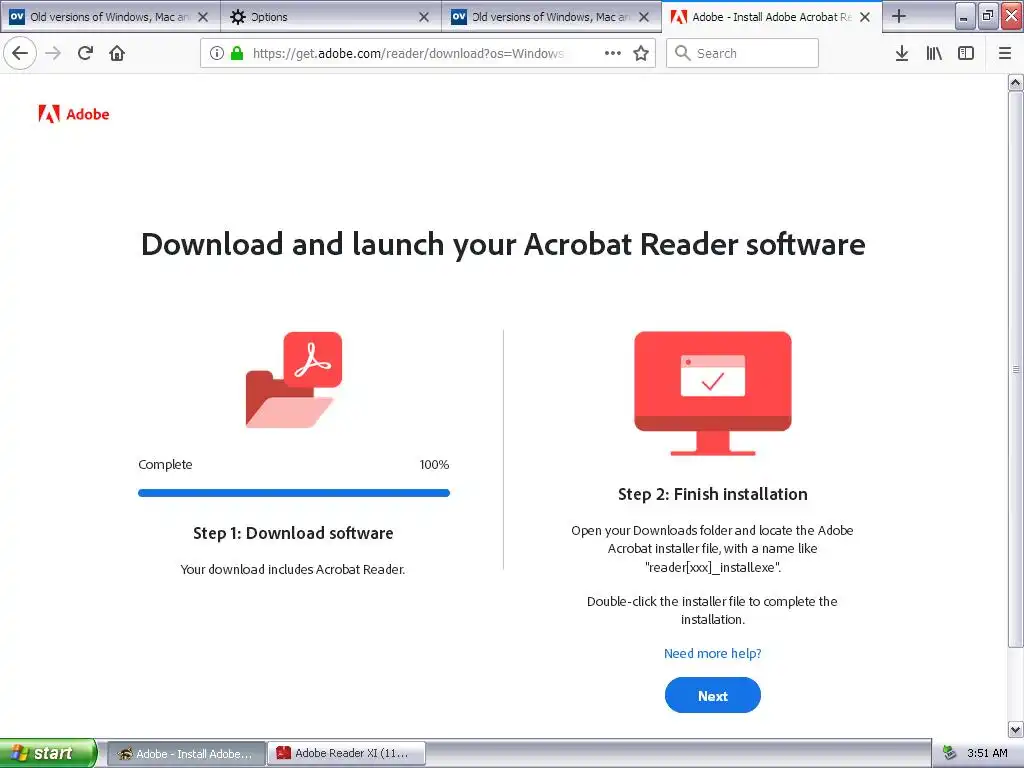This screenshot has height=768, width=1024.
Task: Go back to the previous page
Action: tap(20, 53)
